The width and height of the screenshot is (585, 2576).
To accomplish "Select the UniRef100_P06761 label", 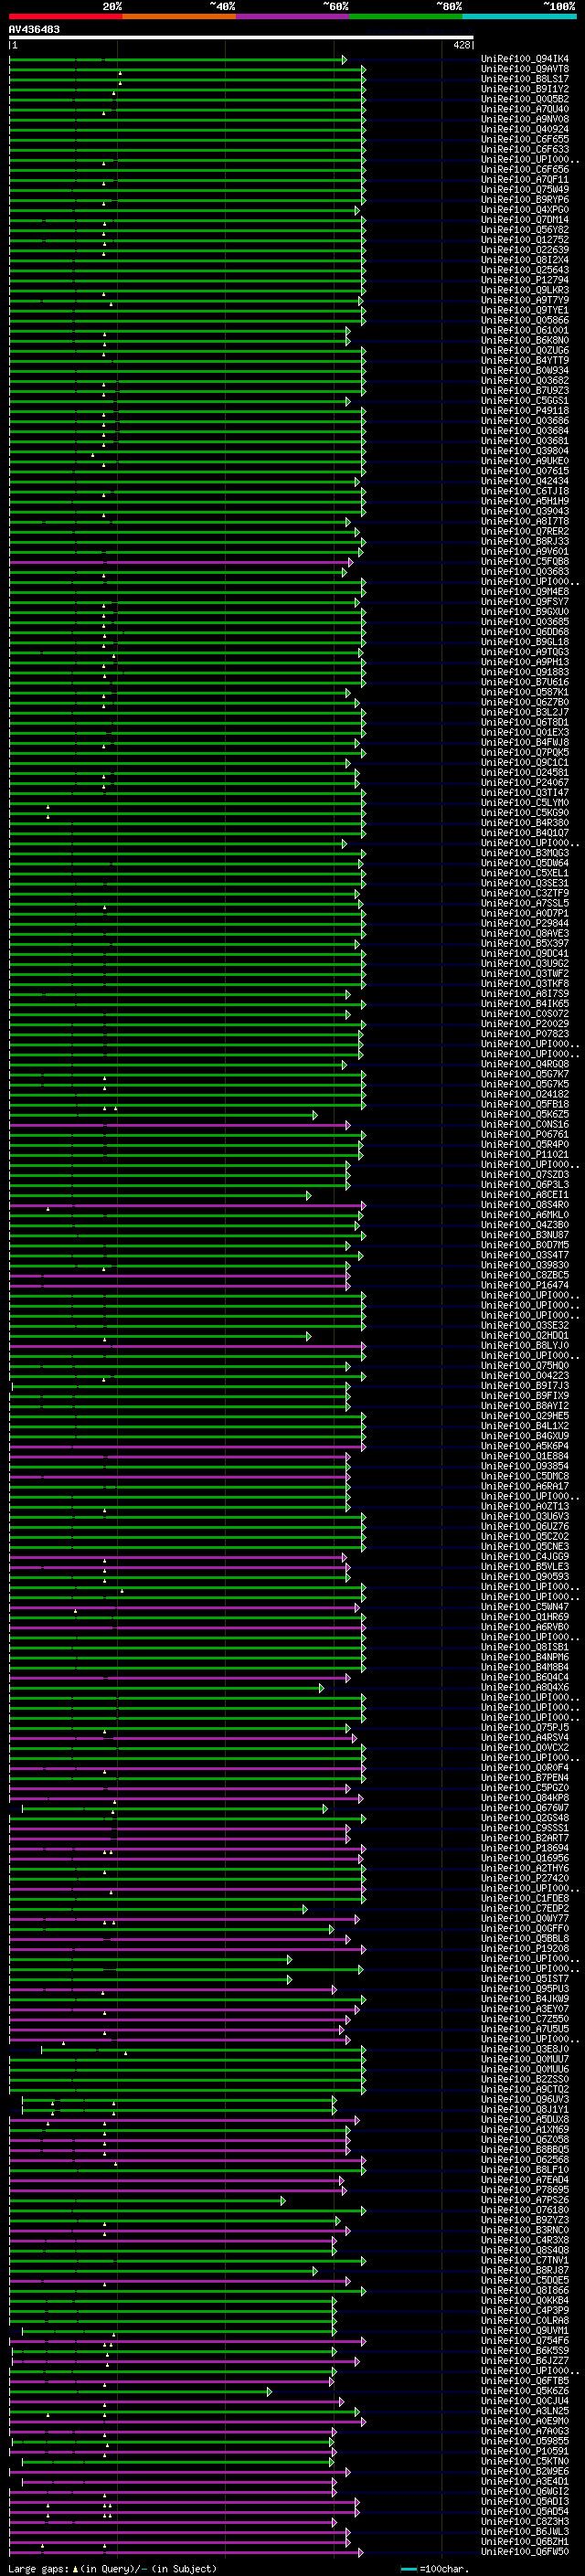I will [x=525, y=1135].
